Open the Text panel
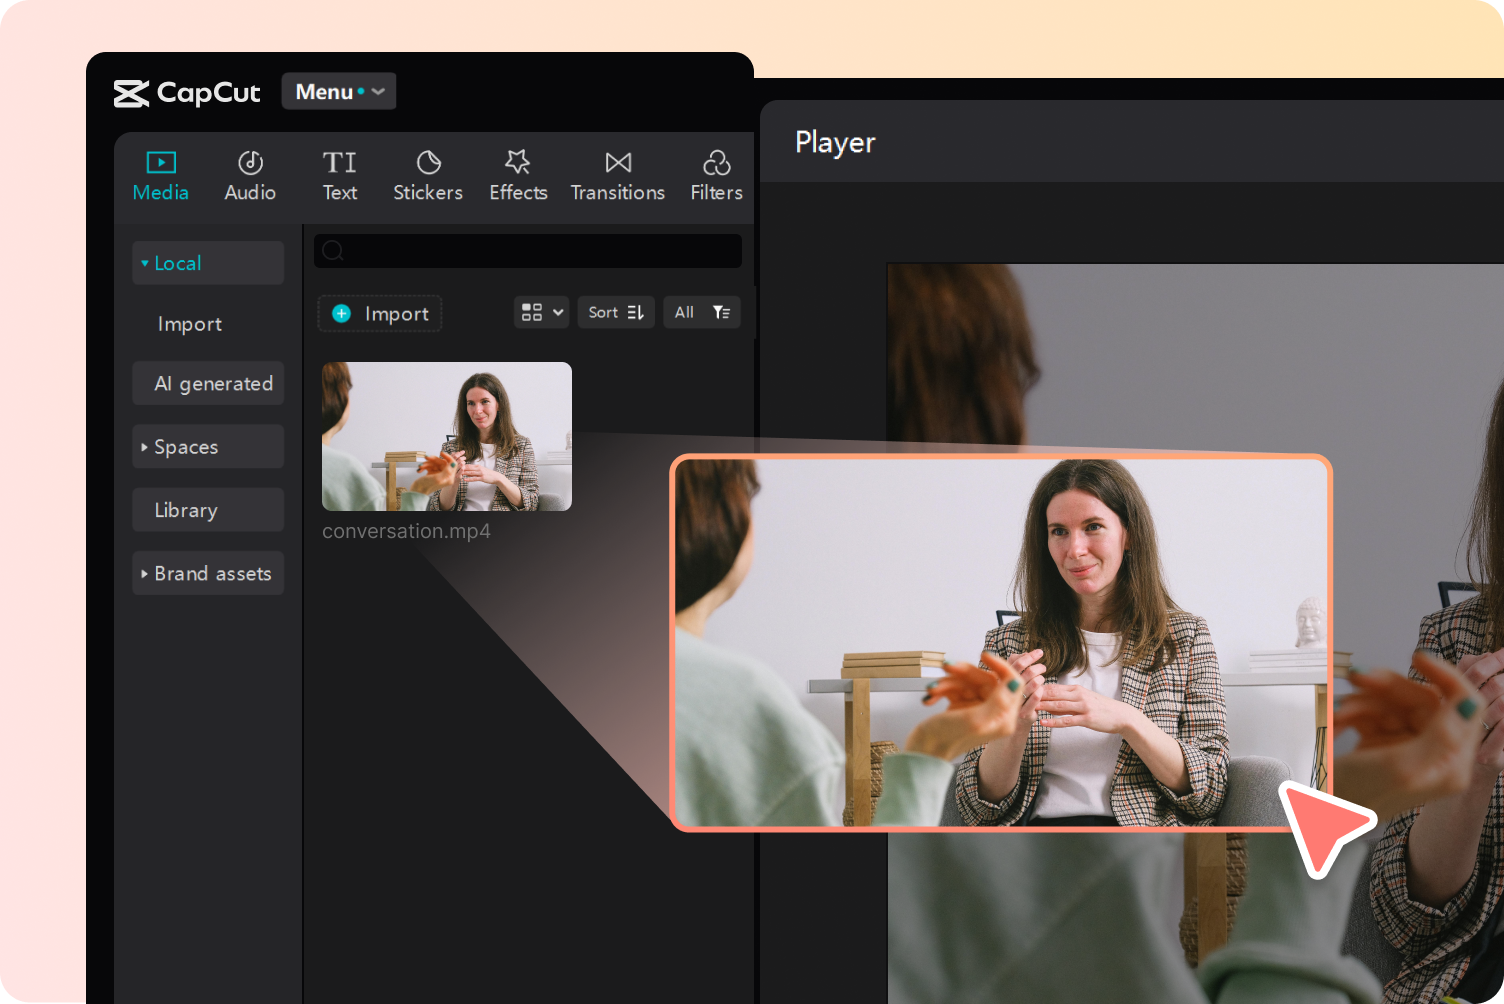This screenshot has width=1504, height=1004. (339, 175)
